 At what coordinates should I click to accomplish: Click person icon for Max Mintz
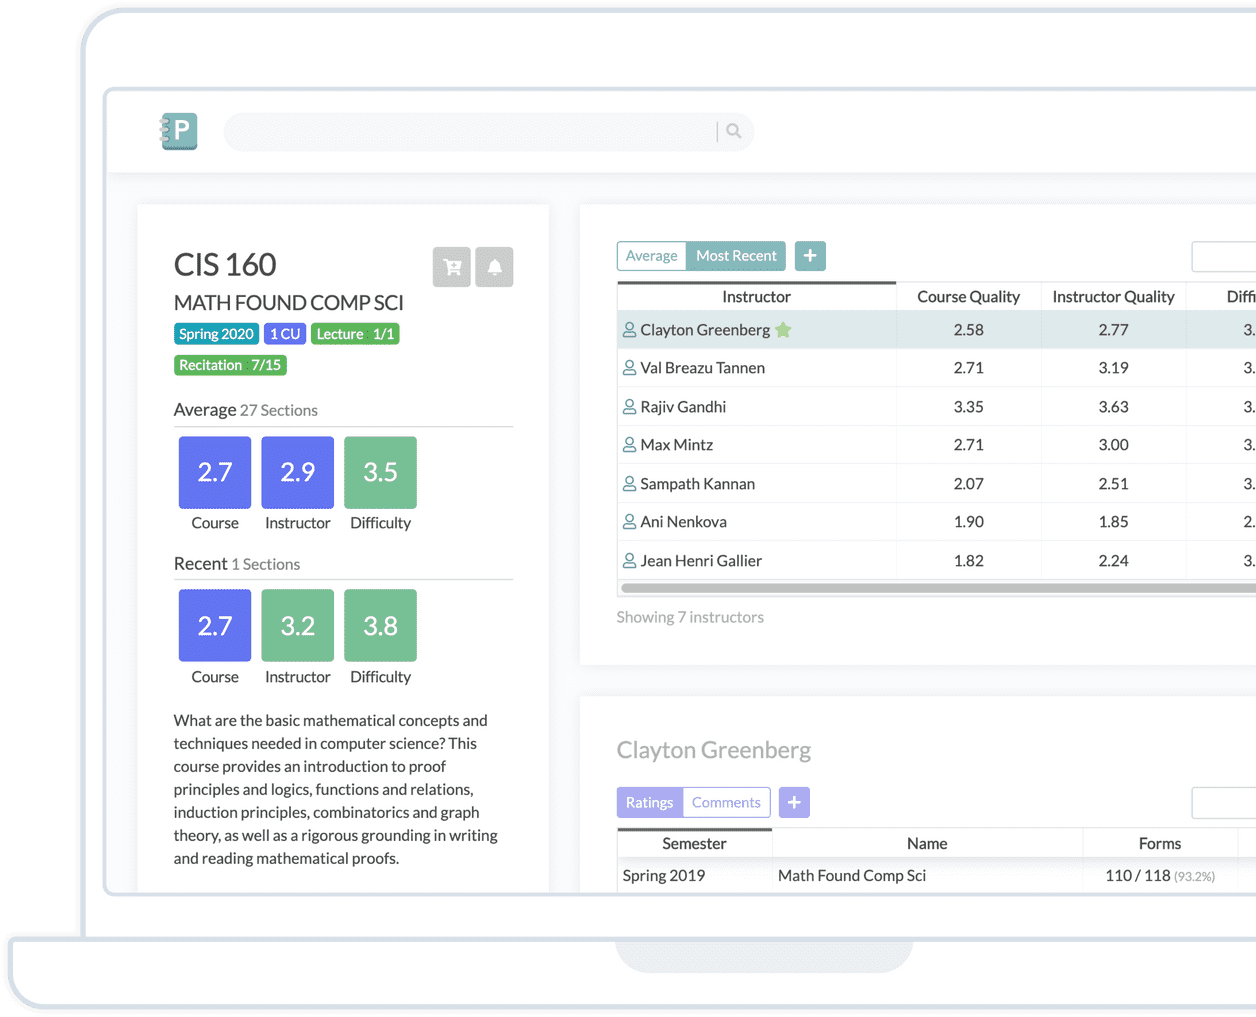[x=629, y=445]
